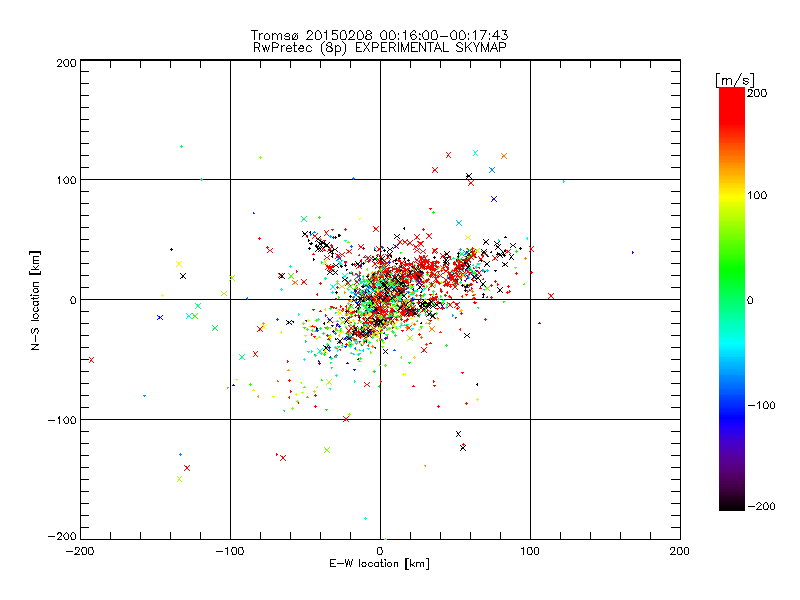Click the "E-W location [km]" axis label

(x=379, y=564)
